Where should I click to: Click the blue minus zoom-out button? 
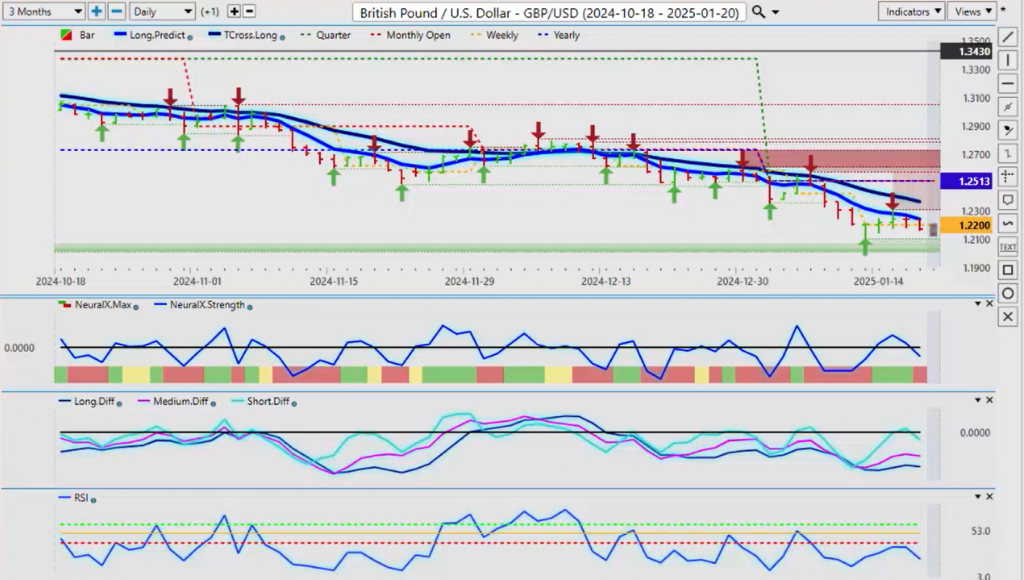point(116,11)
